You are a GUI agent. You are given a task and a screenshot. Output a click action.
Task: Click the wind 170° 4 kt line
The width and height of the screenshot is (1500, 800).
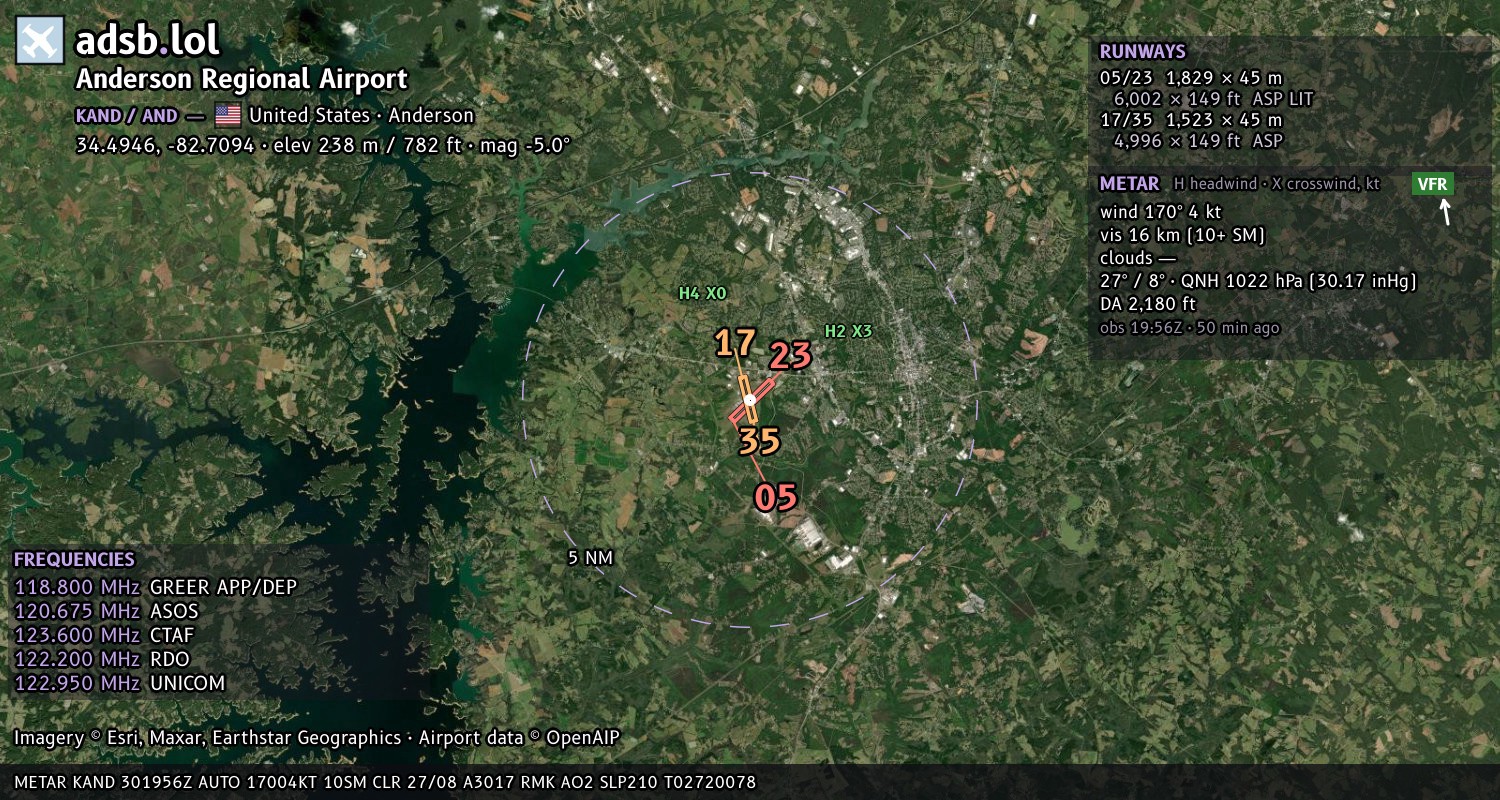(x=1160, y=212)
